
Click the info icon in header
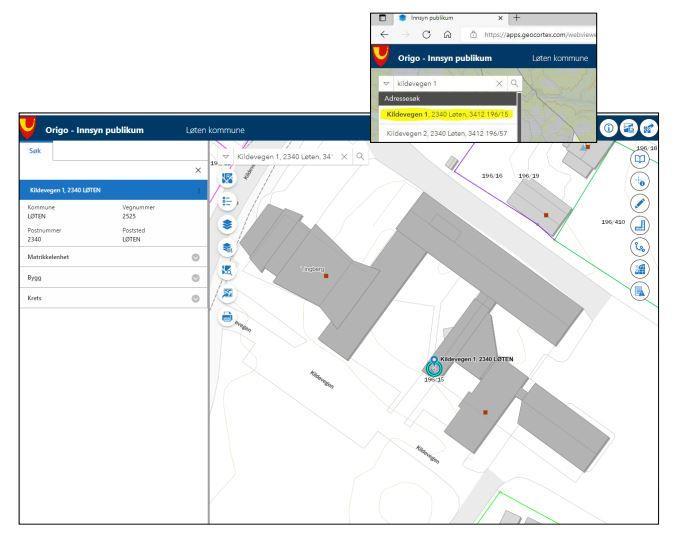click(609, 129)
